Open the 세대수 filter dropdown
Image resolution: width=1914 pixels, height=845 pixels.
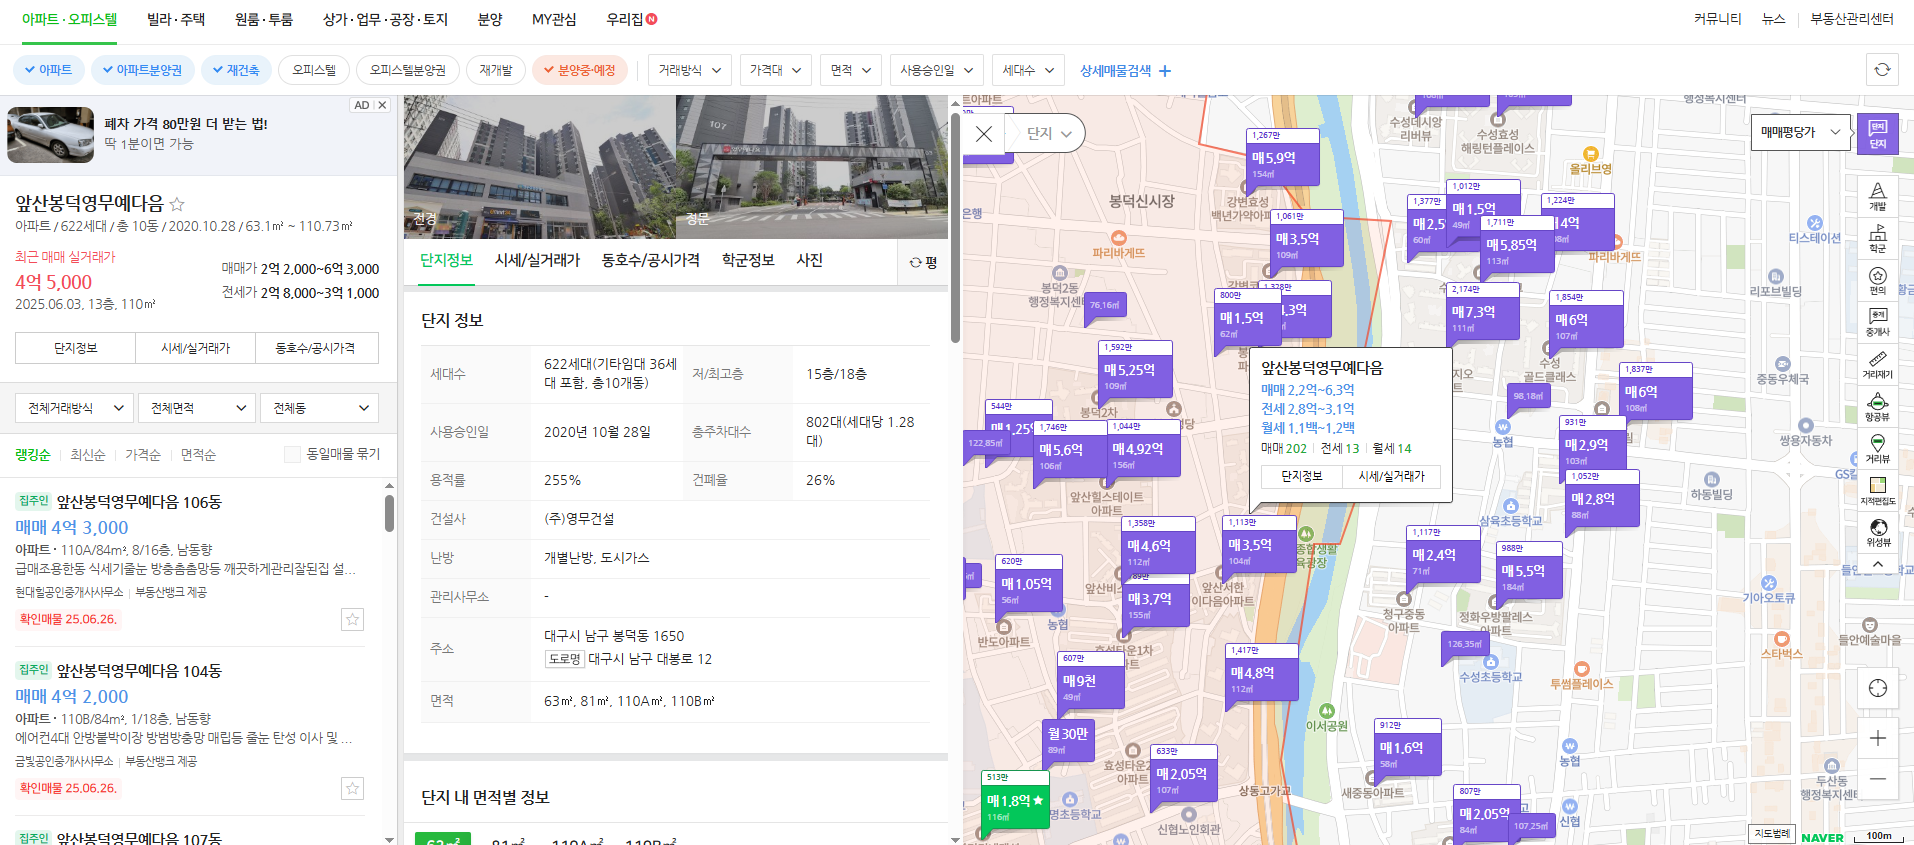1028,70
